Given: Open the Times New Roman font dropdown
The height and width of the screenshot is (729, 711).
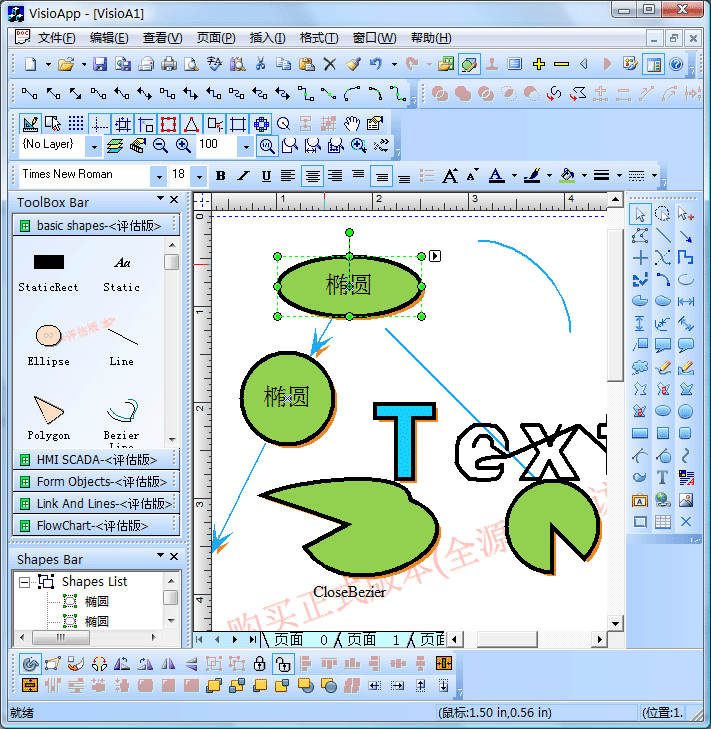Looking at the screenshot, I should pyautogui.click(x=158, y=176).
